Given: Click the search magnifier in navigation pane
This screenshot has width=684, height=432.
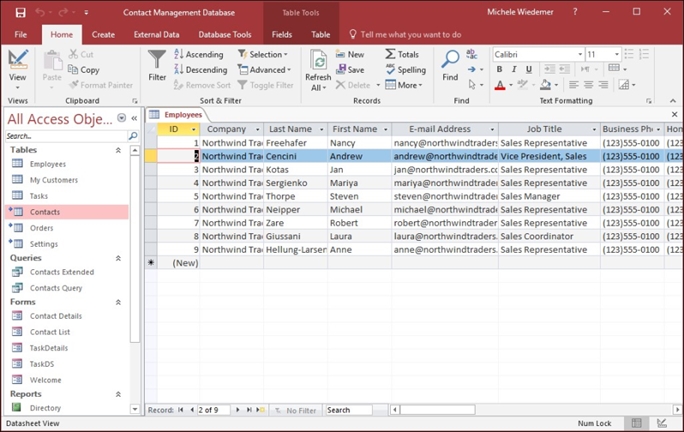Looking at the screenshot, I should (133, 136).
